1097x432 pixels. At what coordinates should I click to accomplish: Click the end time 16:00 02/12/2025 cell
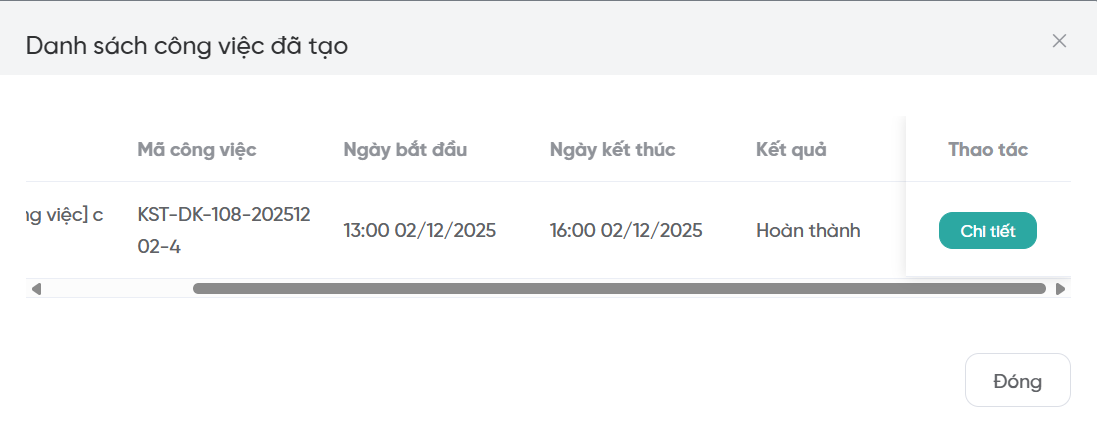point(626,231)
